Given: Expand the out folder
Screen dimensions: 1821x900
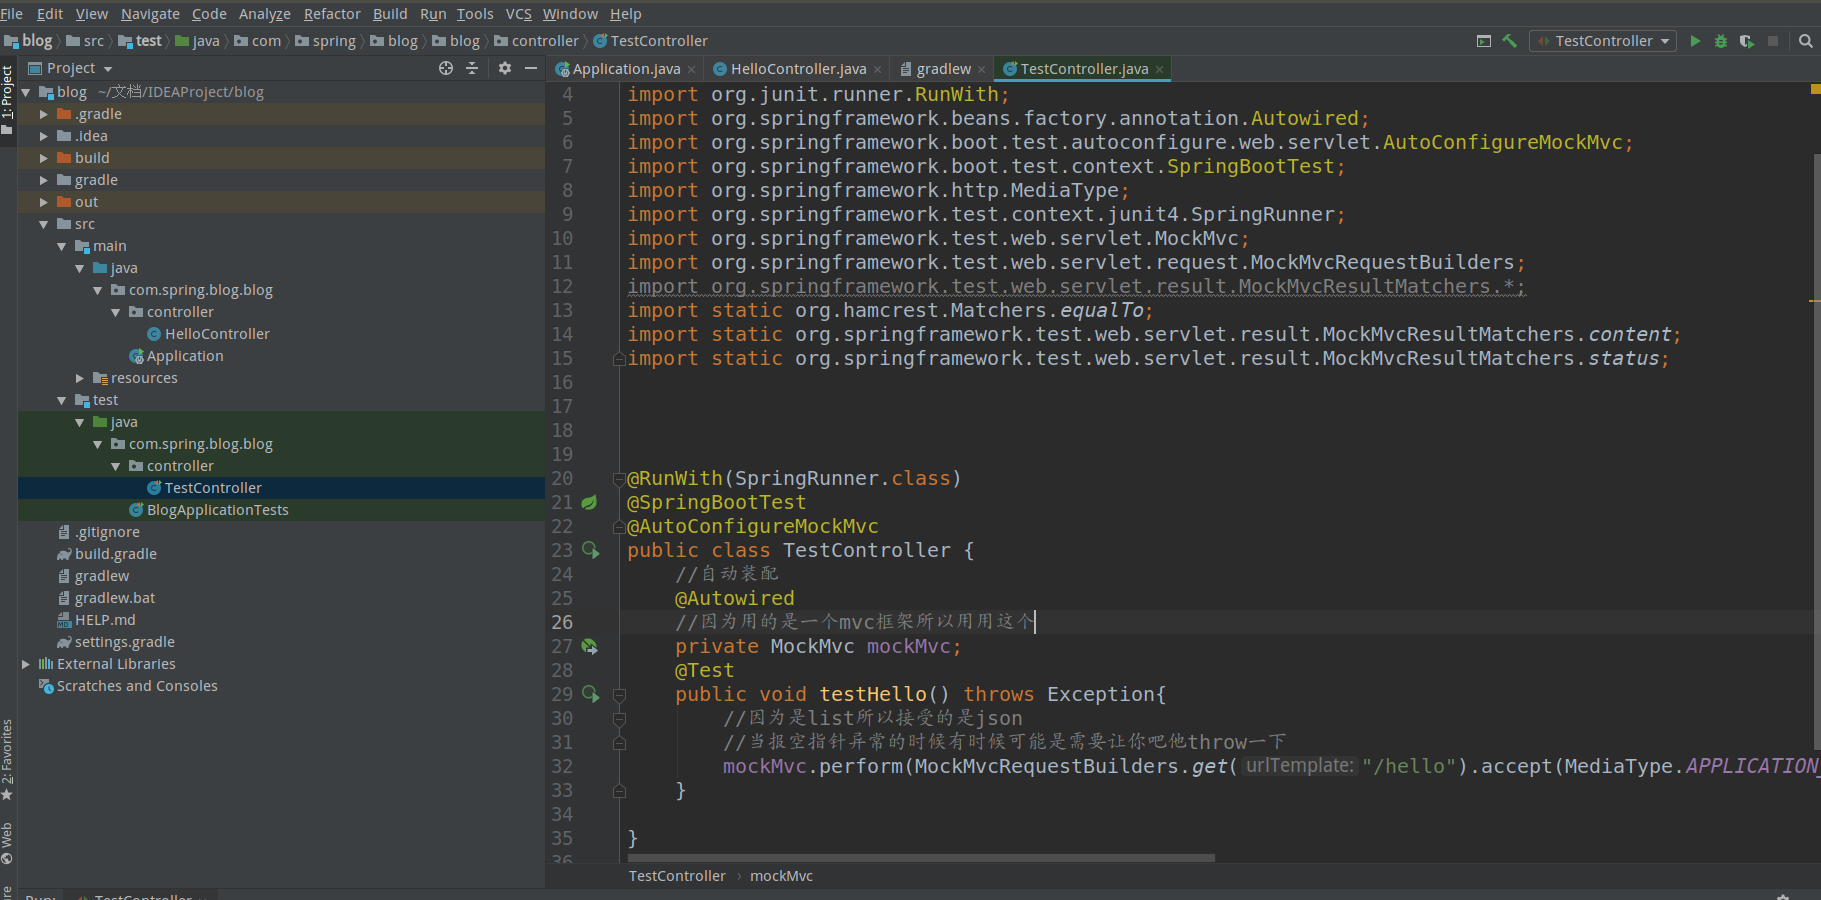Looking at the screenshot, I should coord(43,202).
